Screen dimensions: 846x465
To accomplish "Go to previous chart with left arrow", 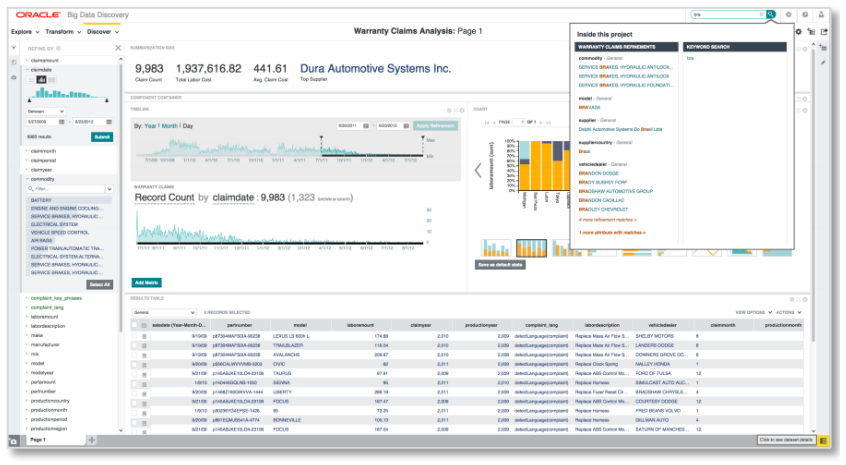I will [478, 169].
